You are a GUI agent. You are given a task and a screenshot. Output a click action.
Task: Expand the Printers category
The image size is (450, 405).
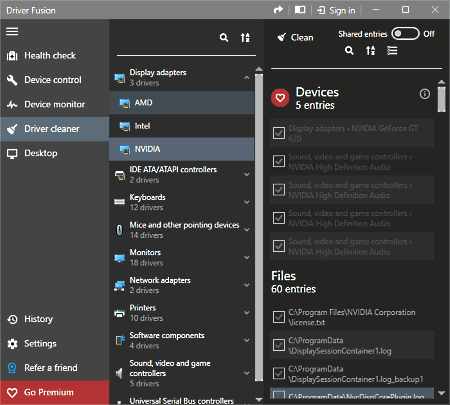click(247, 313)
